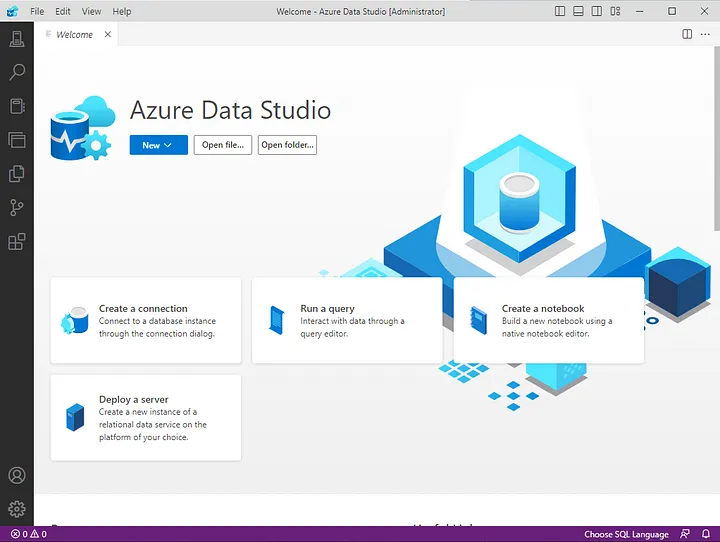720x542 pixels.
Task: Open the Manage gear menu
Action: (16, 509)
